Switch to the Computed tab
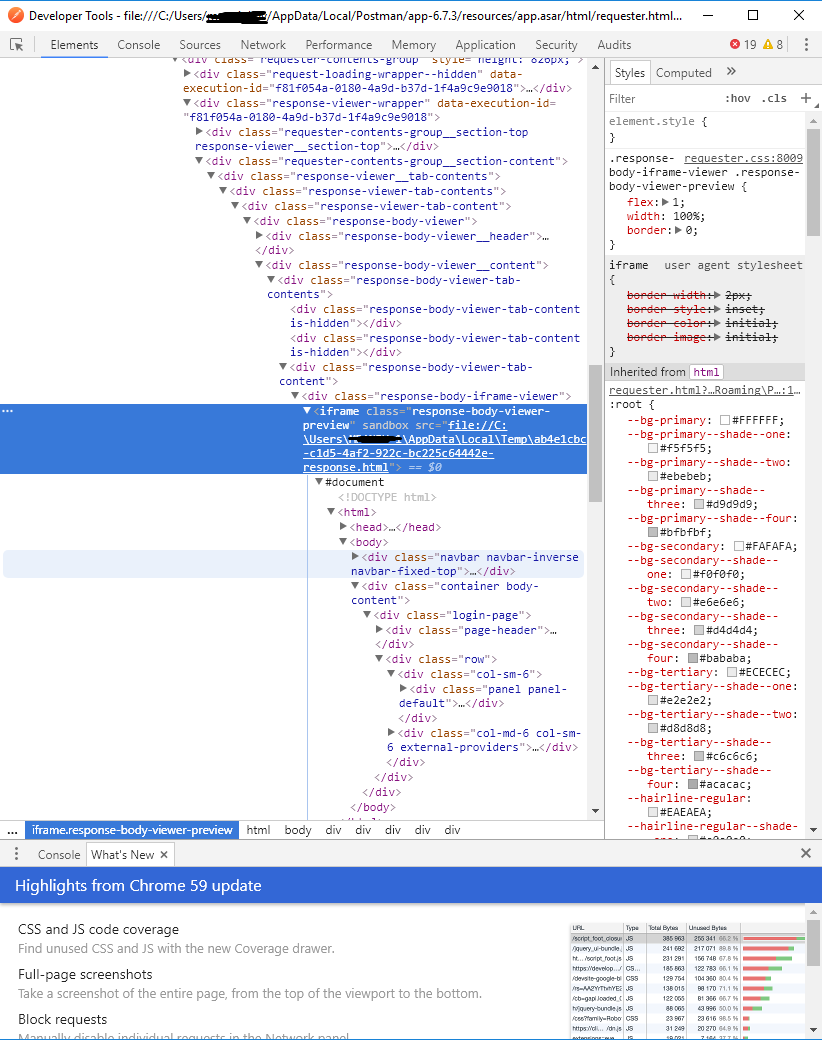Viewport: 822px width, 1040px height. pos(683,72)
